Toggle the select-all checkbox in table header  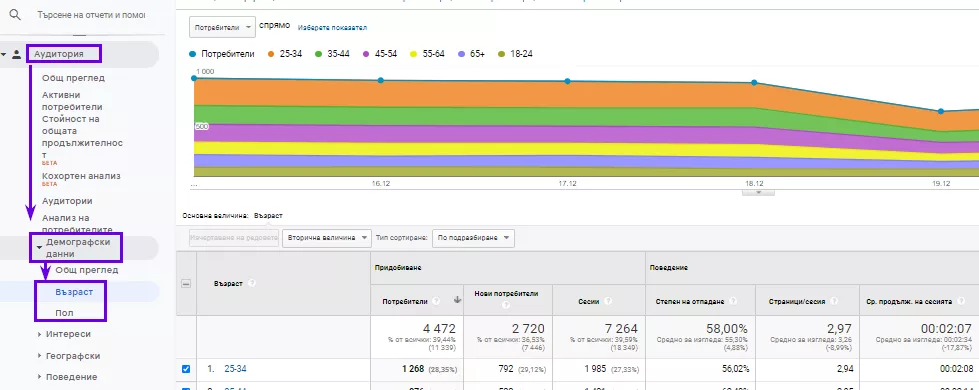[185, 283]
